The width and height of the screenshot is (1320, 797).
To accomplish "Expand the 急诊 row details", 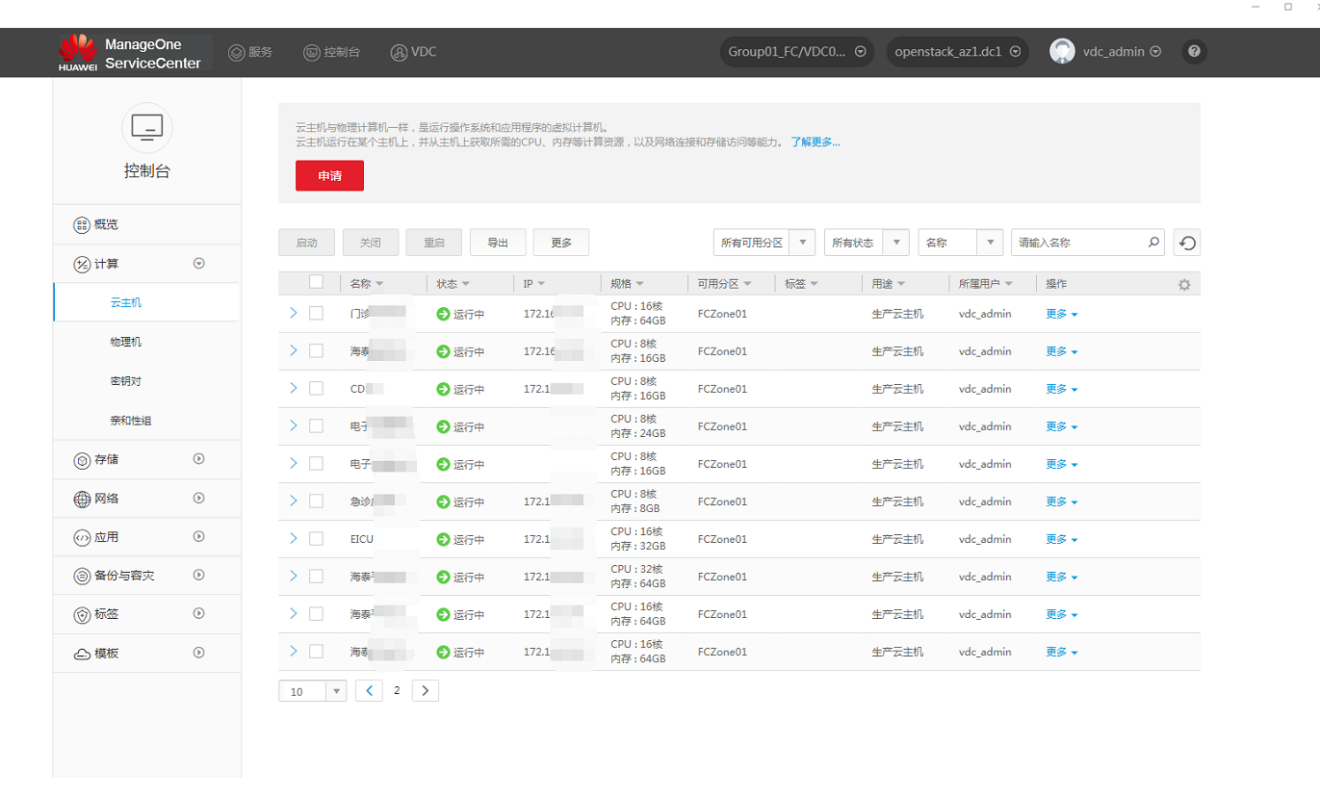I will click(293, 501).
